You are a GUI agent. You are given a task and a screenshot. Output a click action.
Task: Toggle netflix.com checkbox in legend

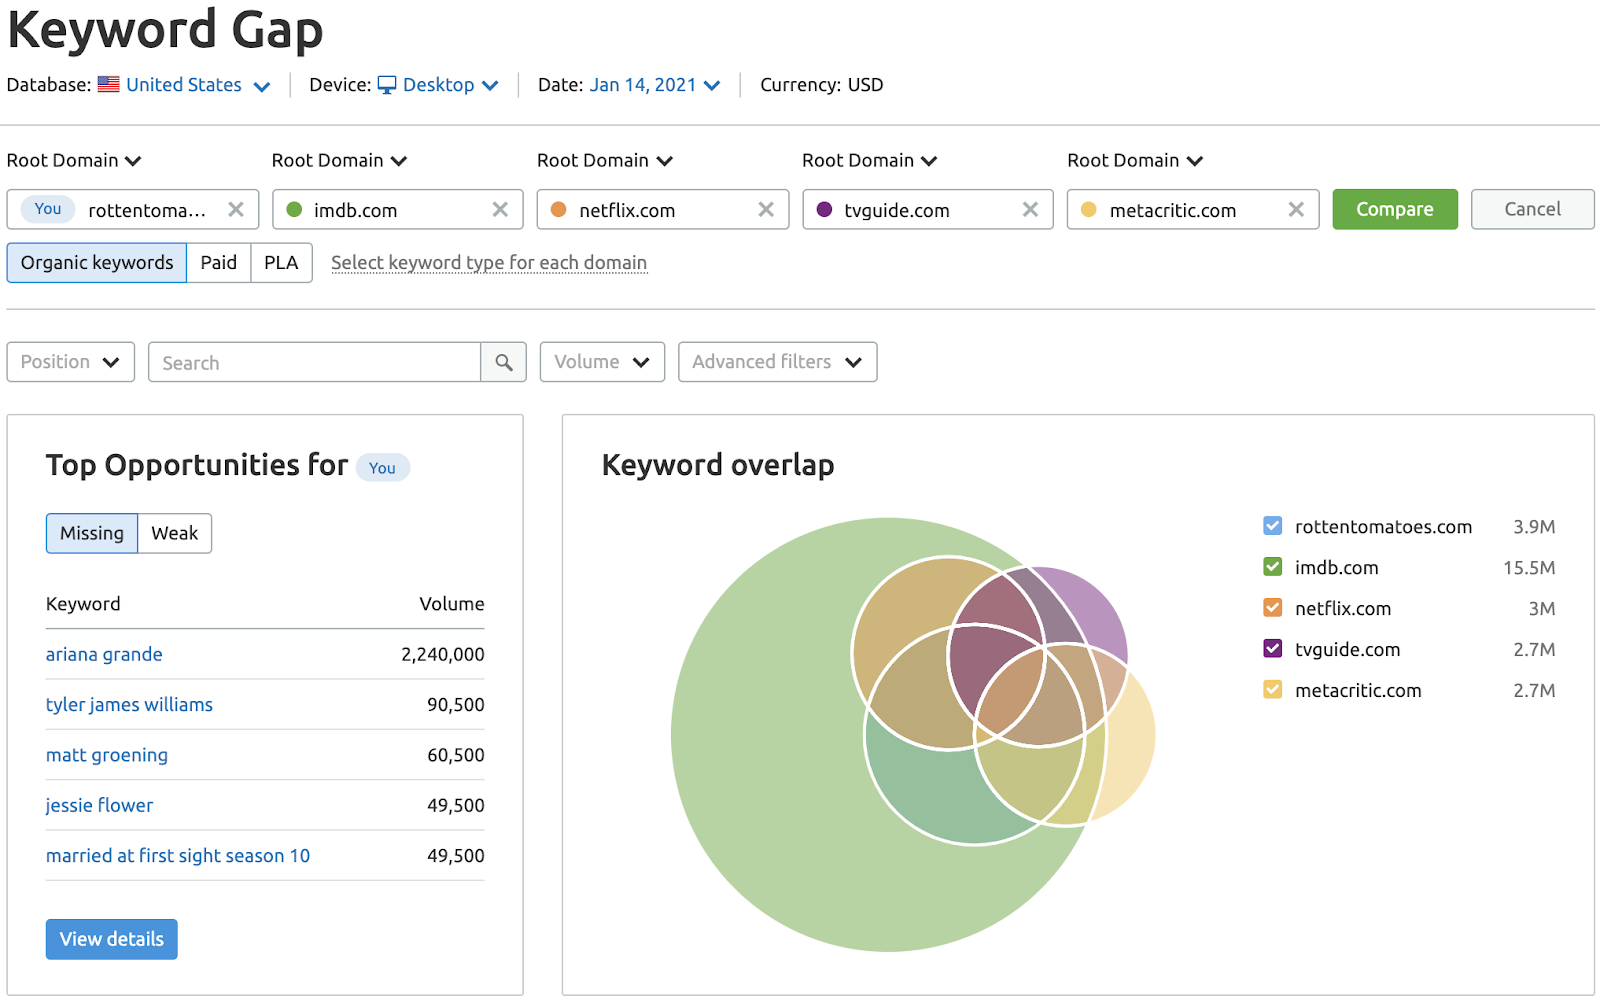(1272, 607)
